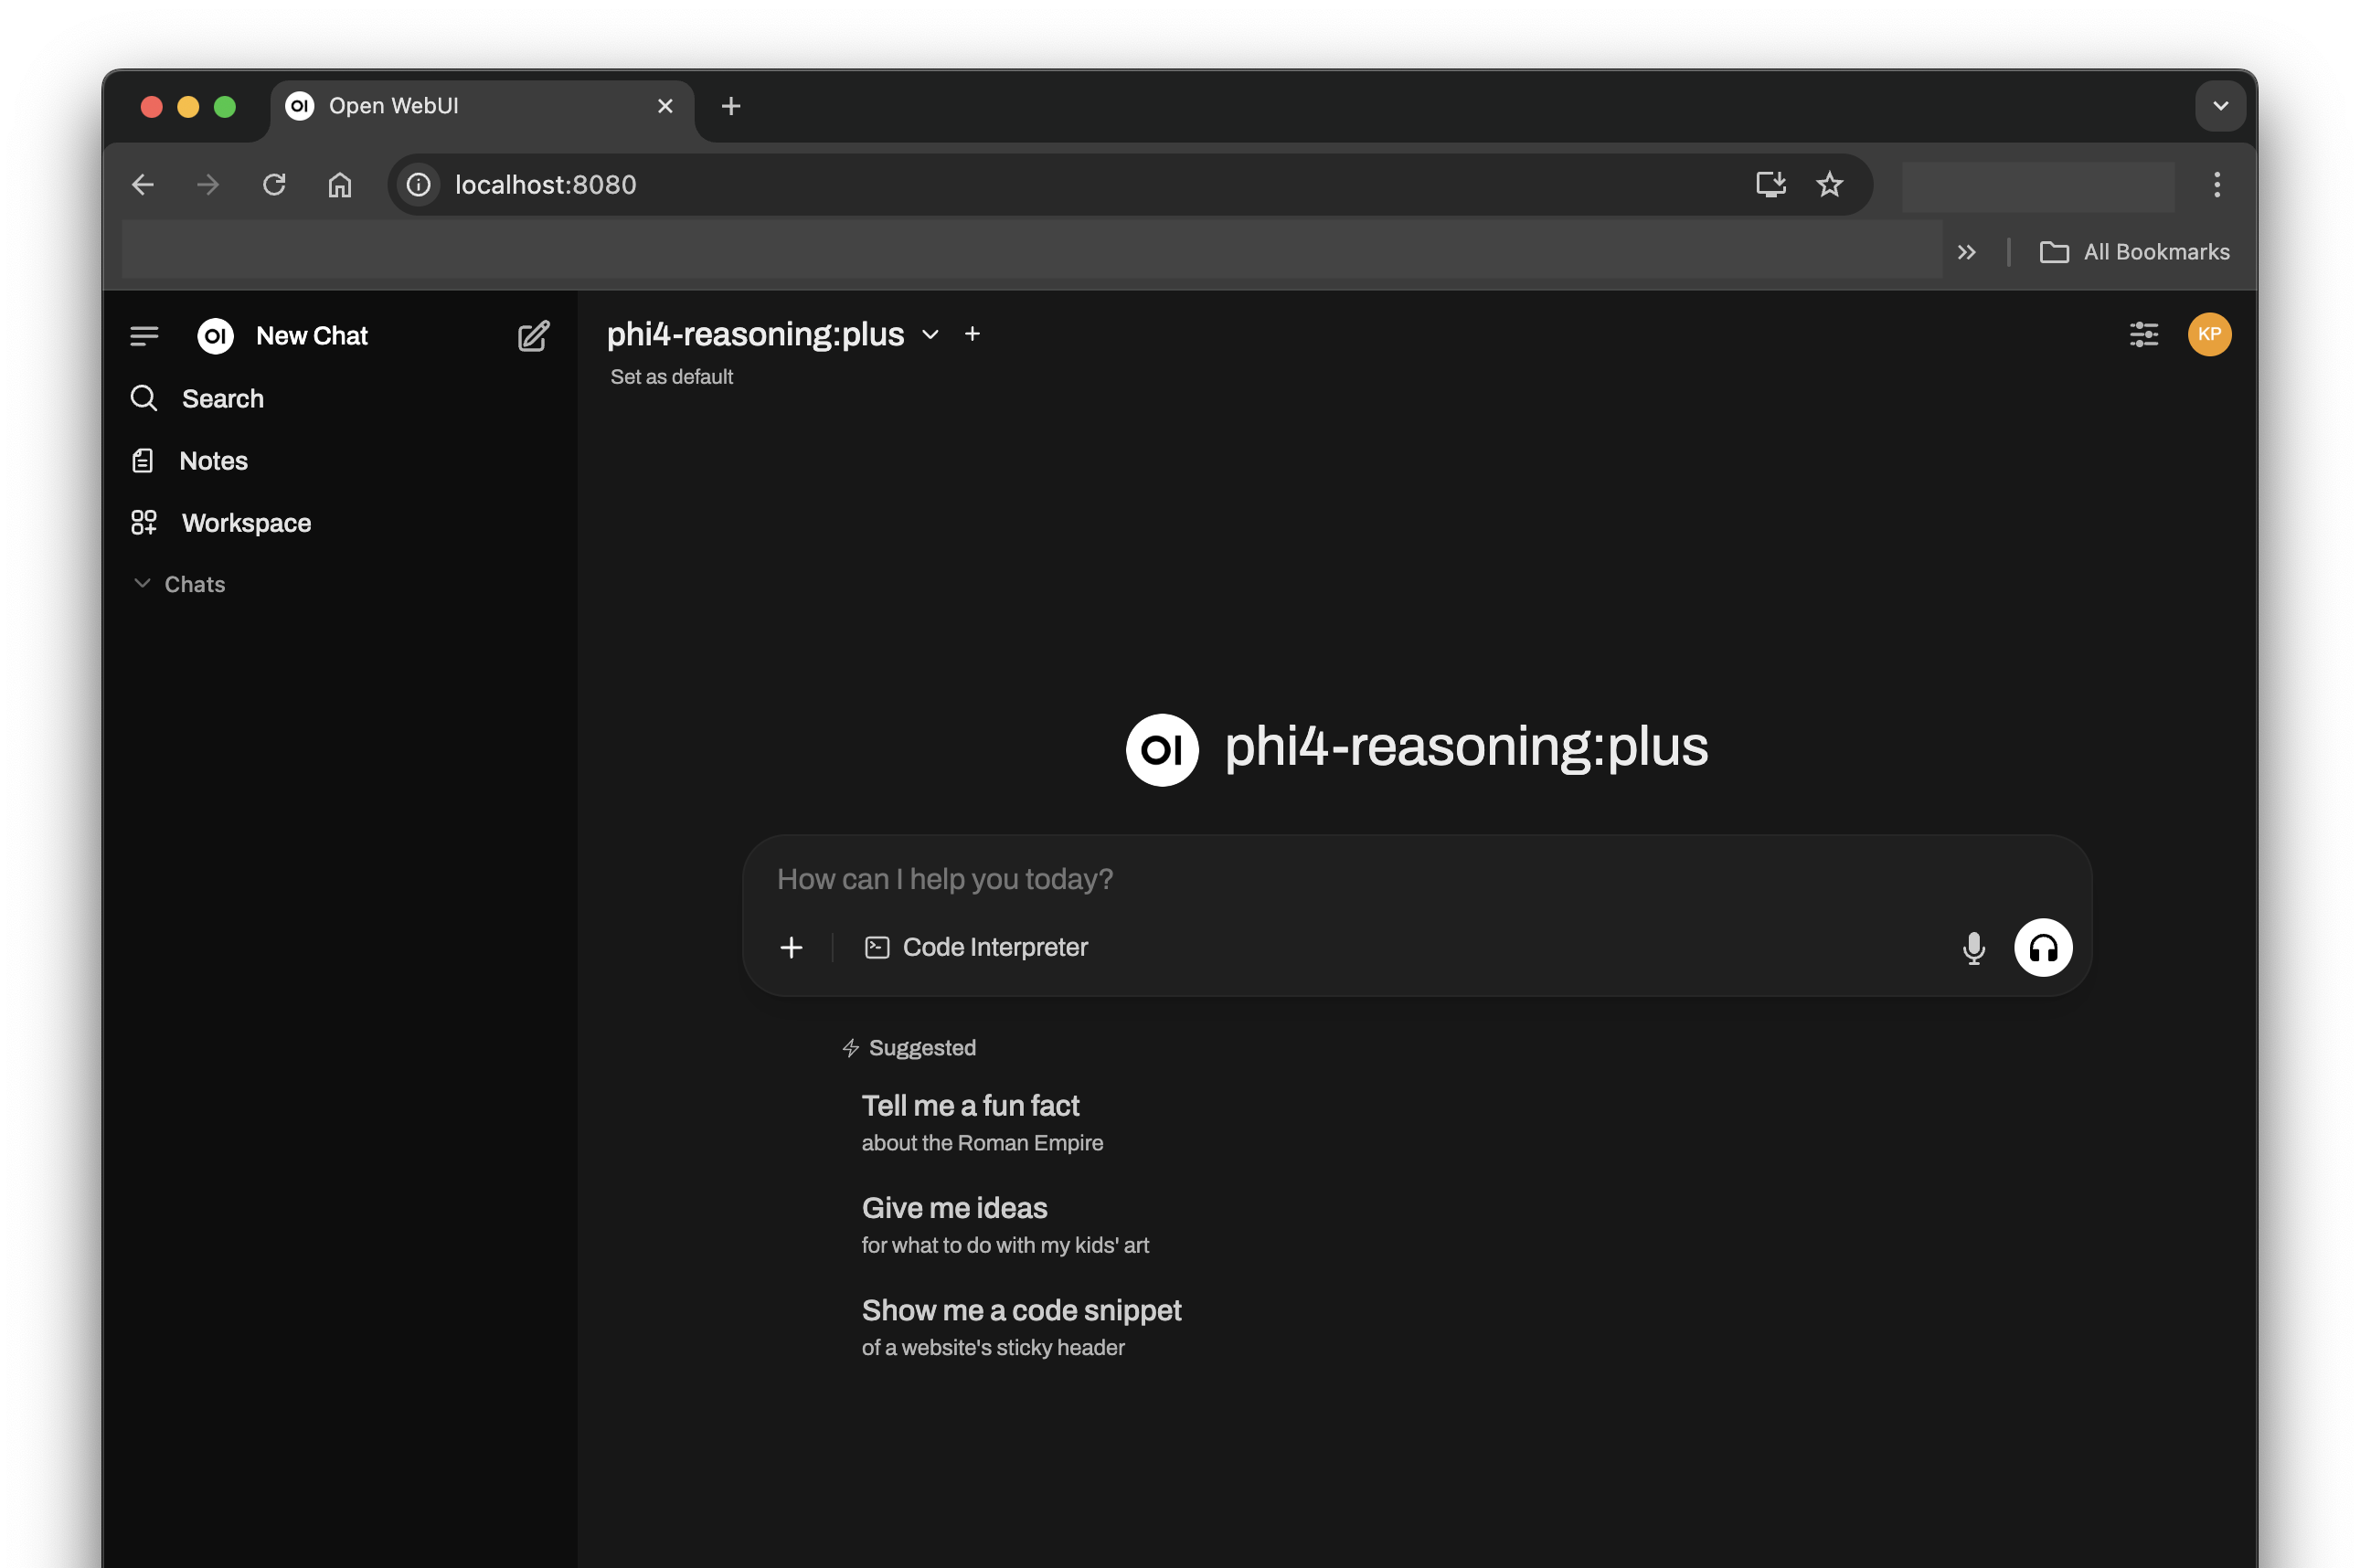Close the Open WebUI tab

(665, 106)
